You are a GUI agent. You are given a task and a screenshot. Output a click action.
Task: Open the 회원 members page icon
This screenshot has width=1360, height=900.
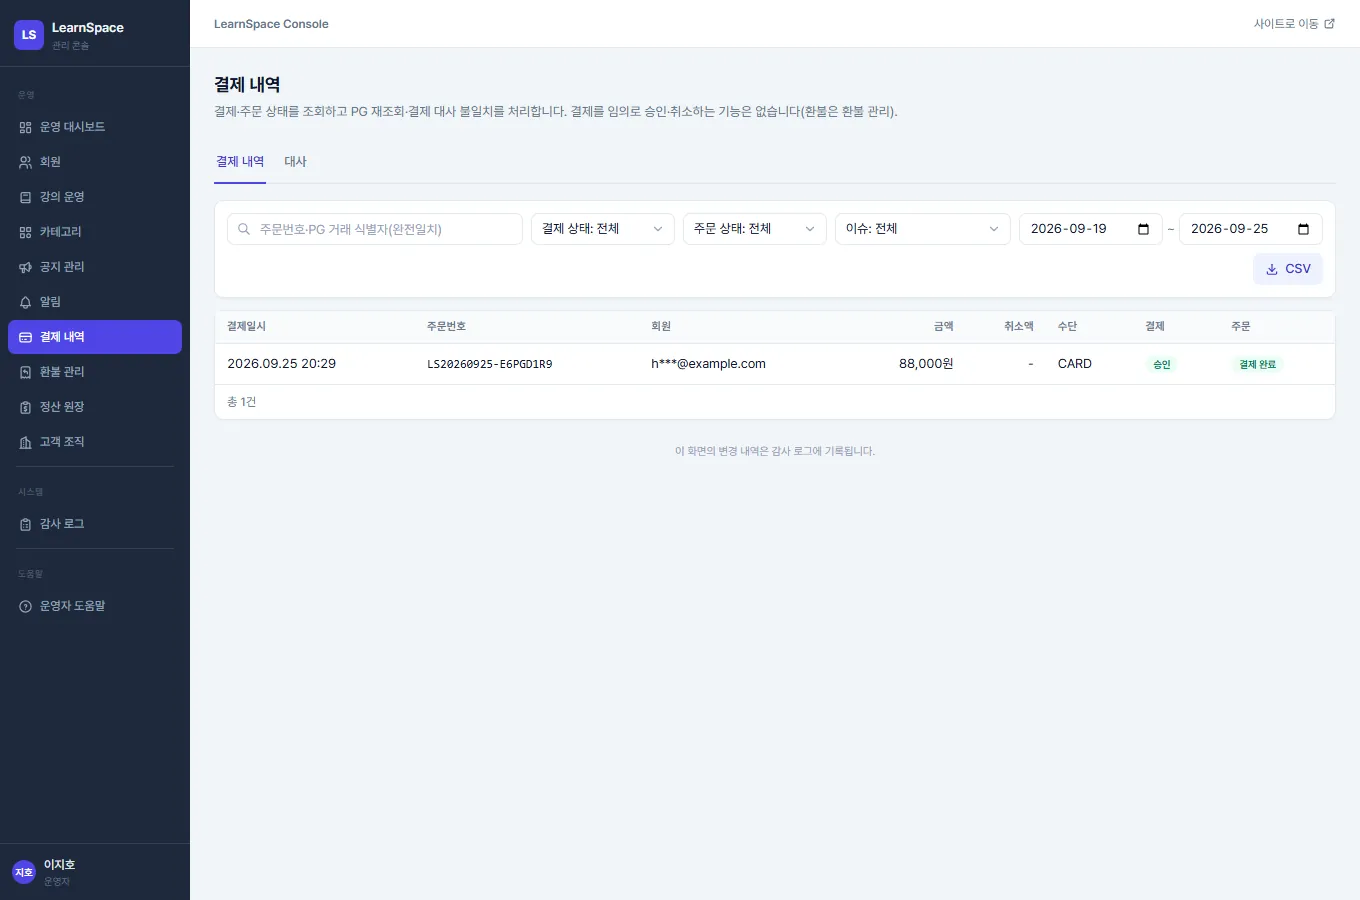point(26,162)
